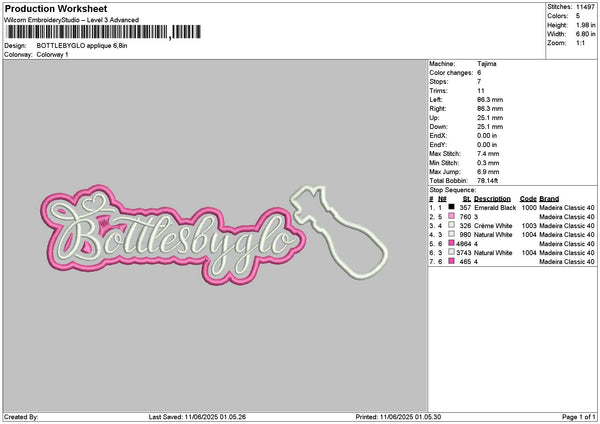The image size is (600, 424).
Task: Select stitch count "3743" in row 6
Action: tap(464, 253)
